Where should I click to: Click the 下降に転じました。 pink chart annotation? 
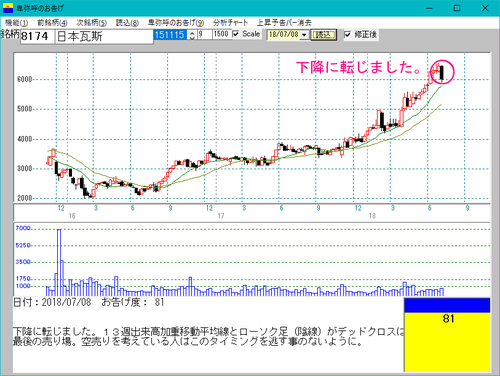point(359,67)
